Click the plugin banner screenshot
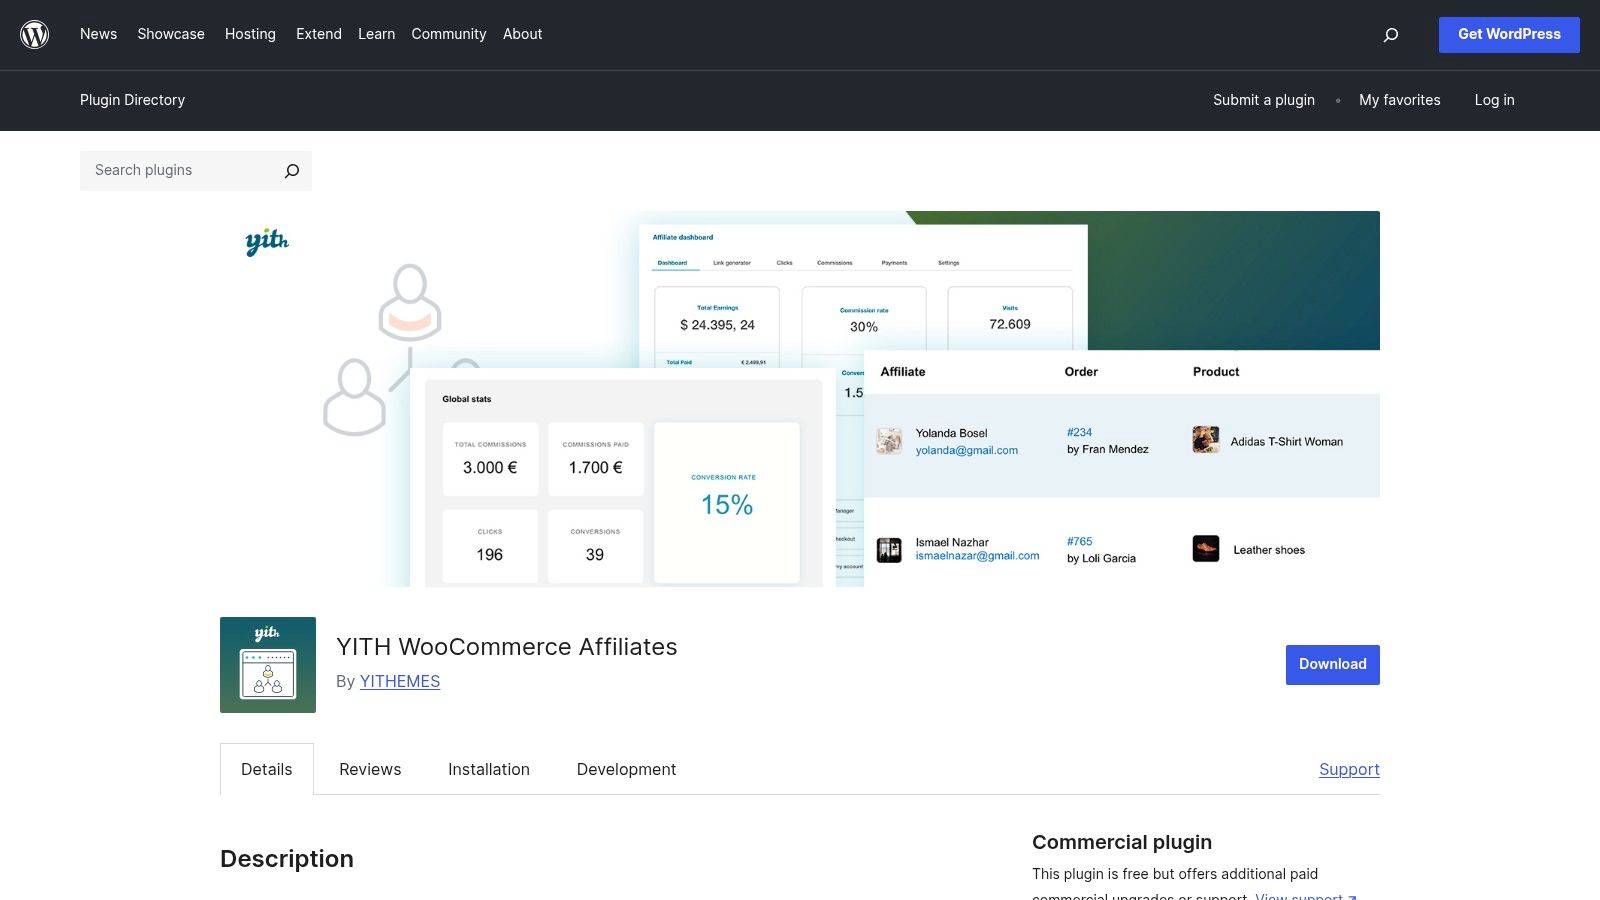1600x900 pixels. (800, 398)
